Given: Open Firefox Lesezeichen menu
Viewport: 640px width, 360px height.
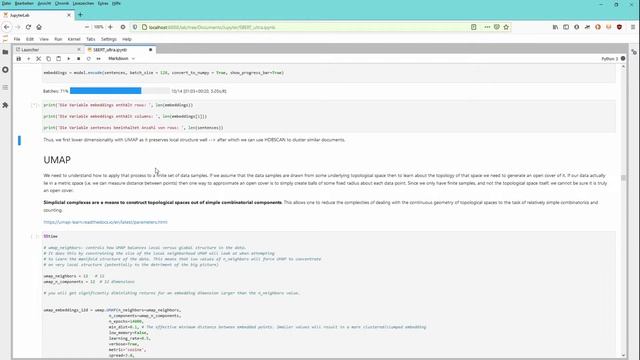Looking at the screenshot, I should (83, 4).
